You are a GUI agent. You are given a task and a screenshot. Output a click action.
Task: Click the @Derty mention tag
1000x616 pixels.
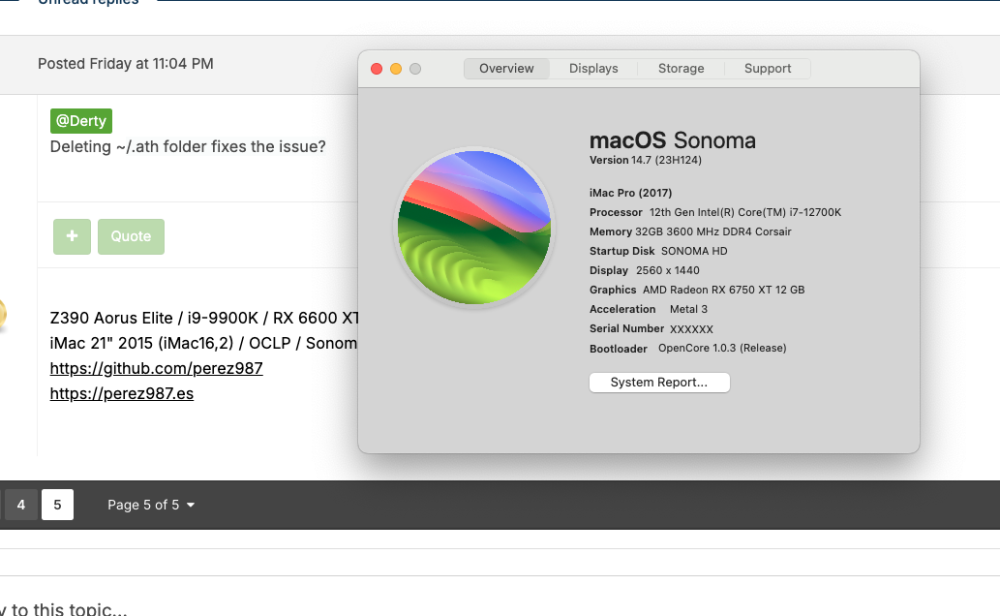(81, 121)
